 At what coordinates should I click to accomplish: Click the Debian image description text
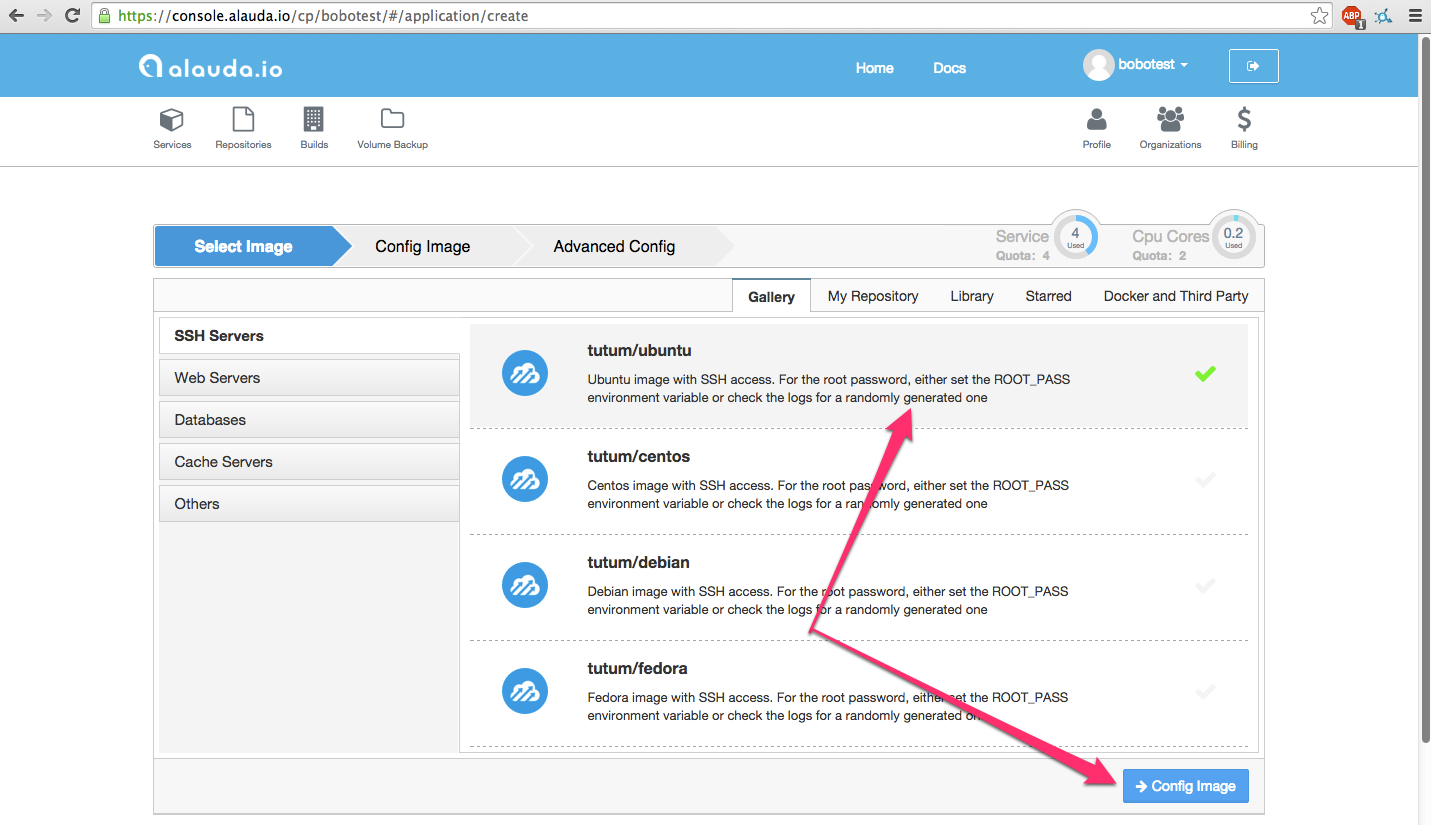tap(828, 601)
